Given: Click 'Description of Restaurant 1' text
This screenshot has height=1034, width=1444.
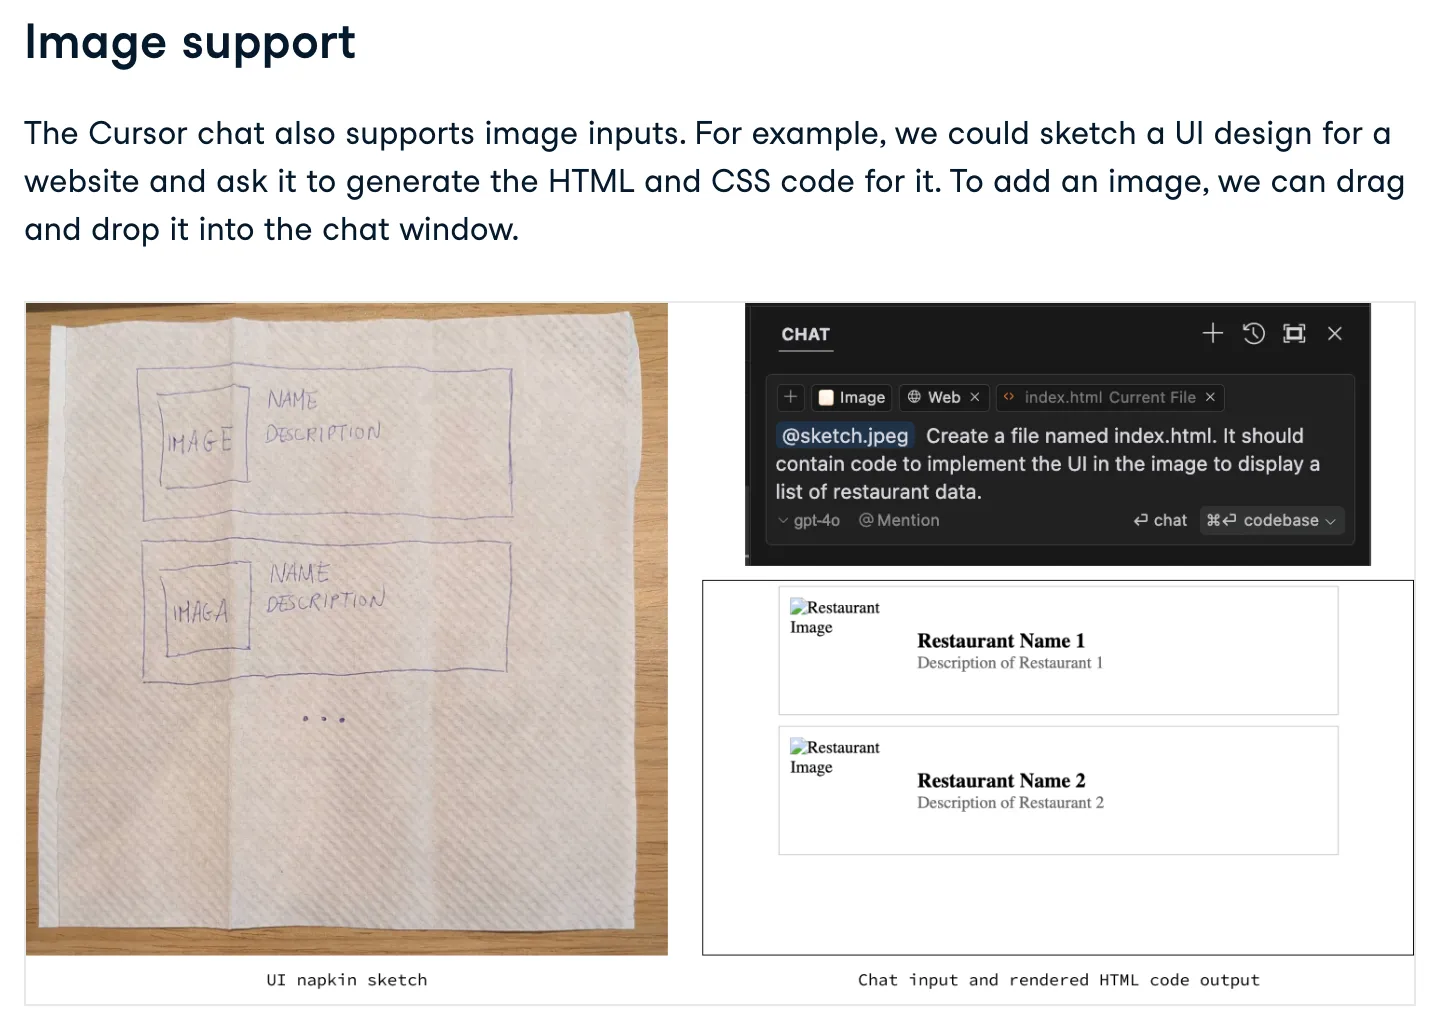Looking at the screenshot, I should 1010,663.
